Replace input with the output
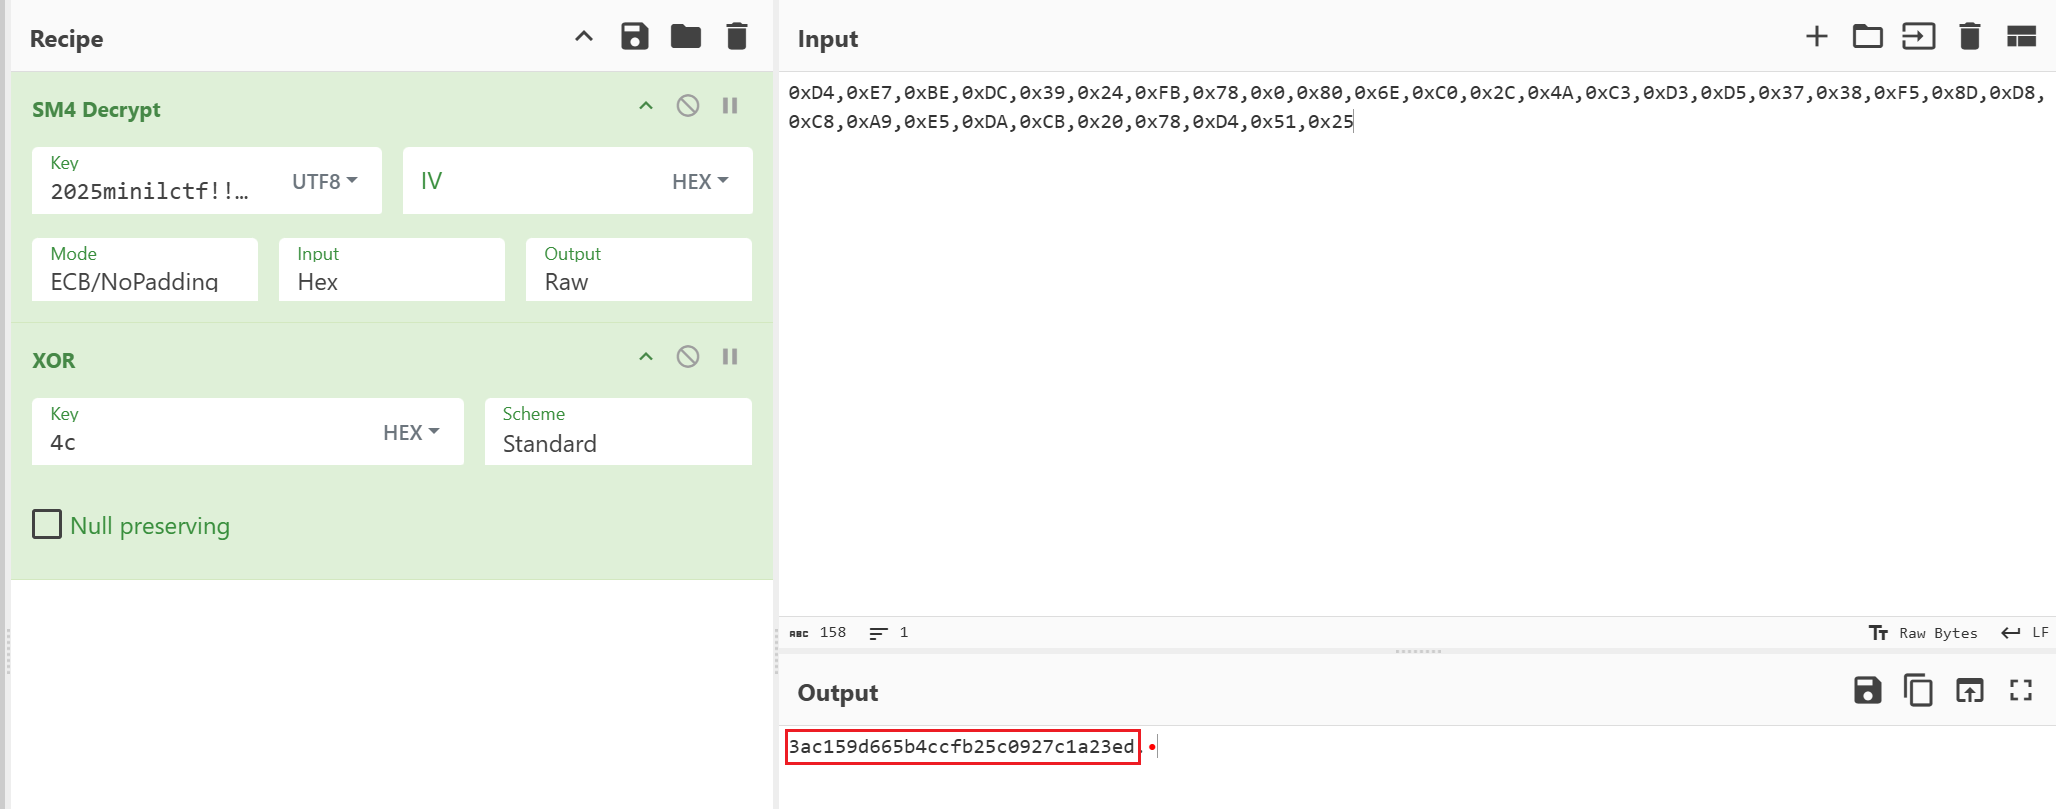 [x=1970, y=691]
